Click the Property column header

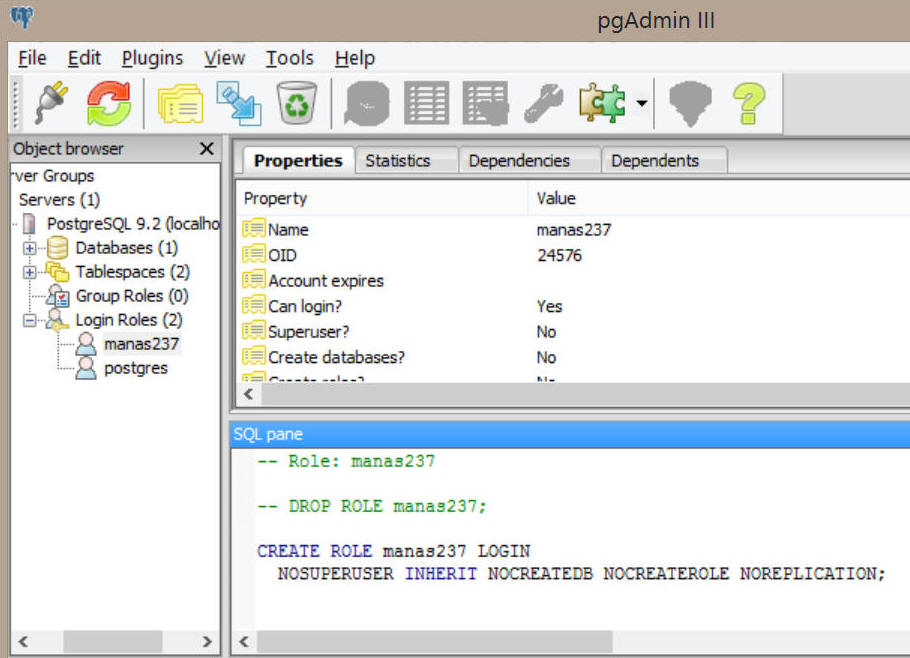coord(382,198)
